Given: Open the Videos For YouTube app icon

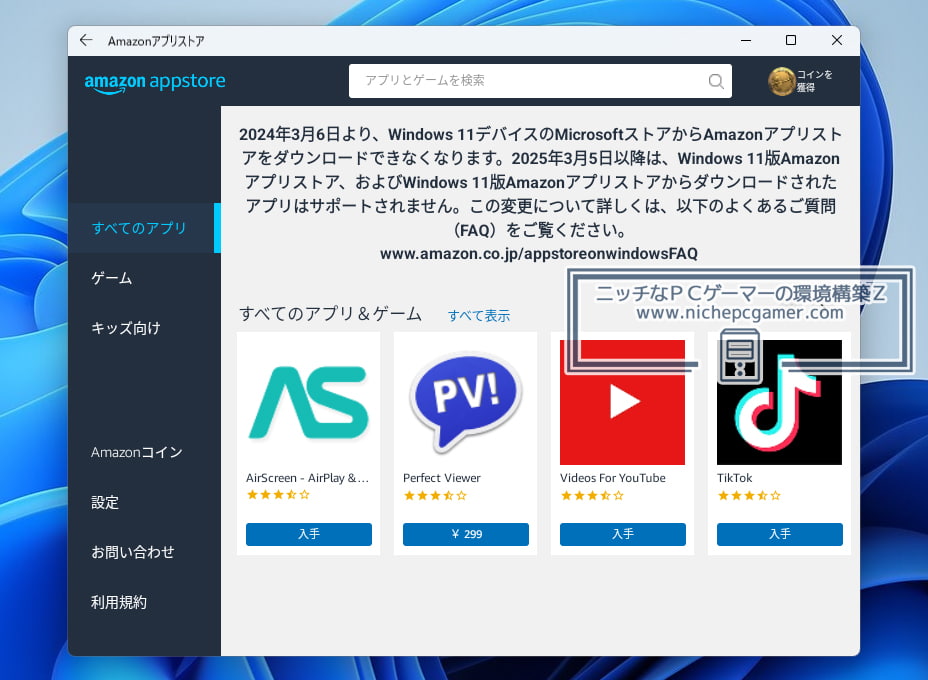Looking at the screenshot, I should coord(623,402).
